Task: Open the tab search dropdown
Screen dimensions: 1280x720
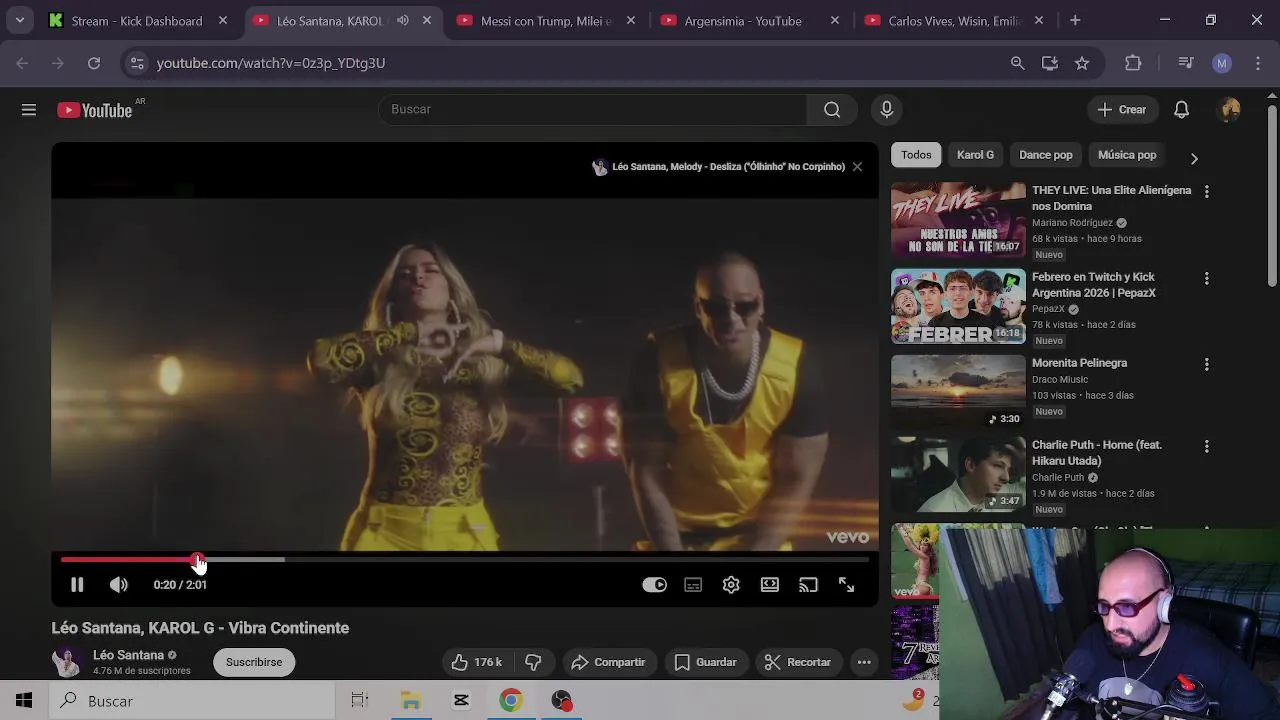Action: tap(19, 20)
